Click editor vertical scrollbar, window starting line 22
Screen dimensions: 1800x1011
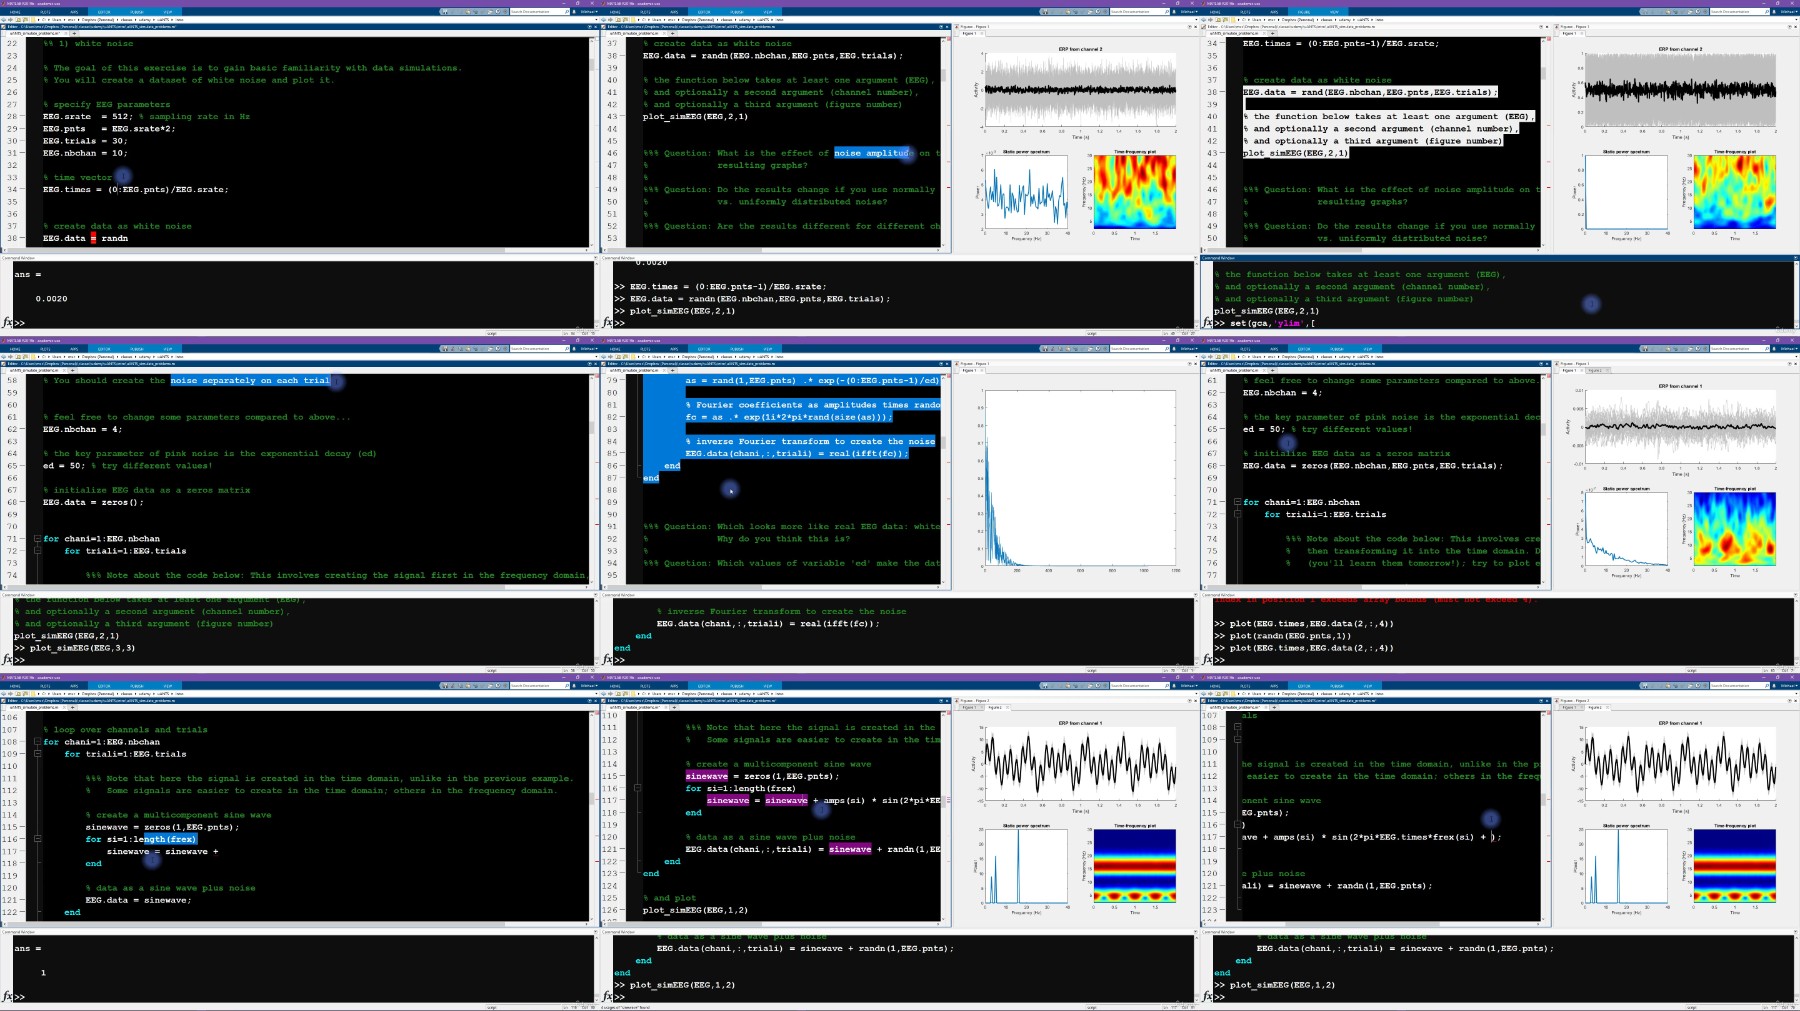coord(593,142)
